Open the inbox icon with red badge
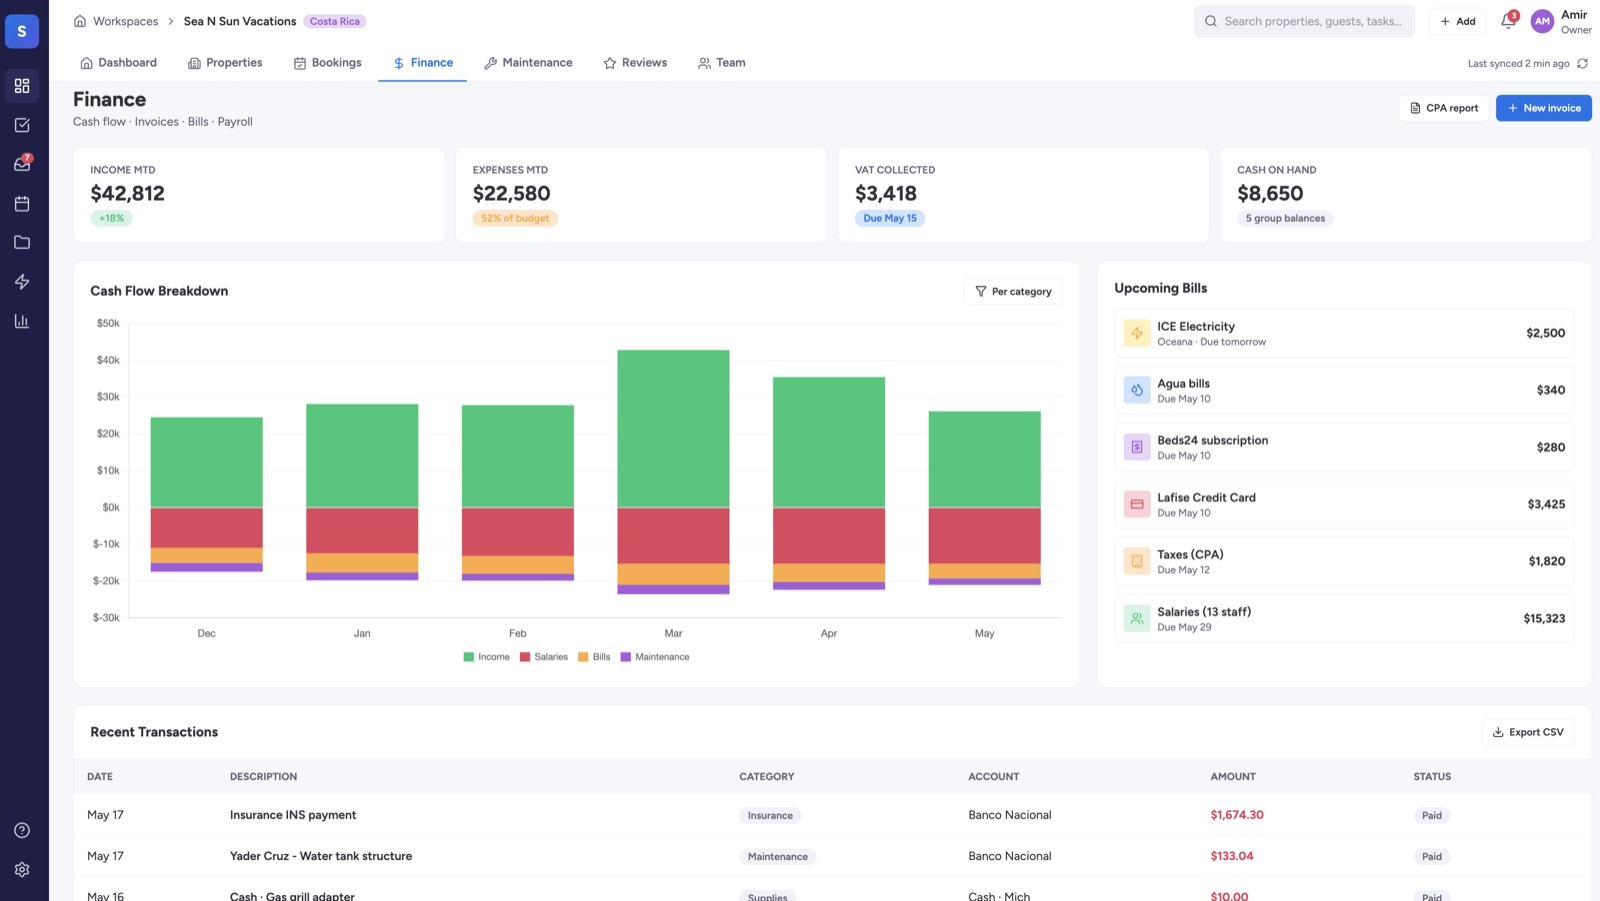Screen dimensions: 1600x901 click(x=22, y=164)
